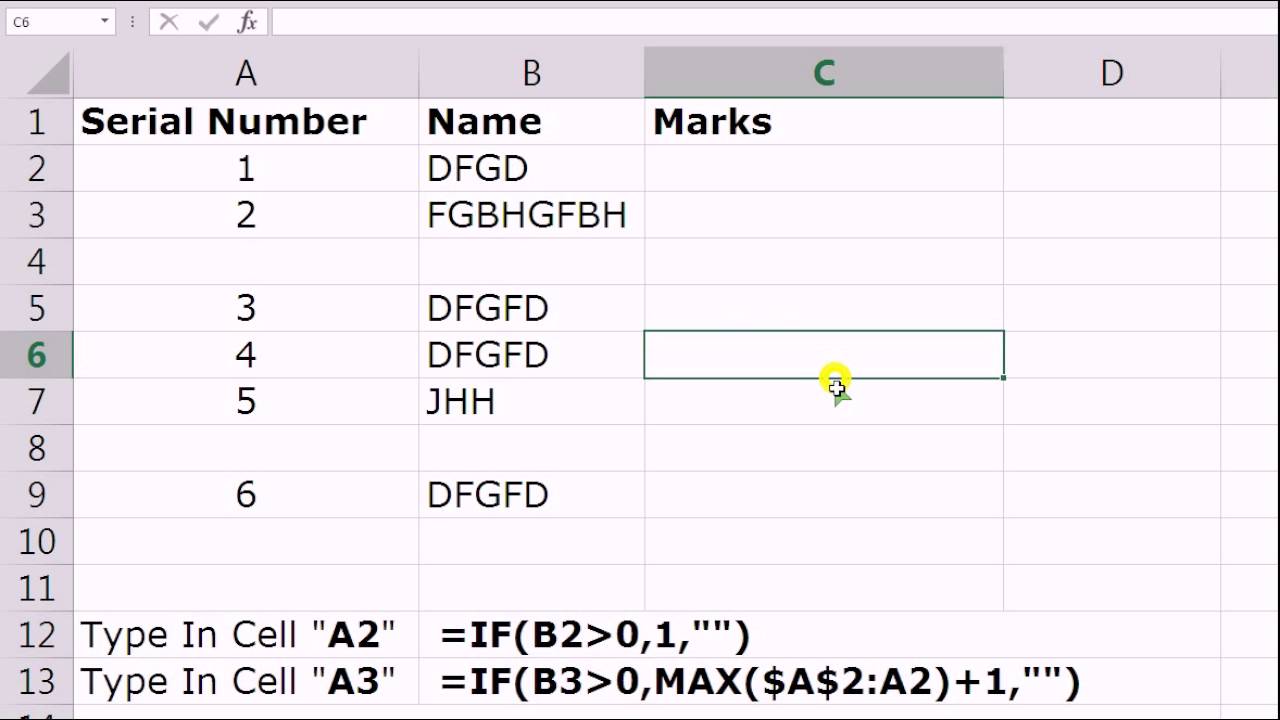Click the formula bar options dots handle
Screen dimensions: 1280x720
132,21
